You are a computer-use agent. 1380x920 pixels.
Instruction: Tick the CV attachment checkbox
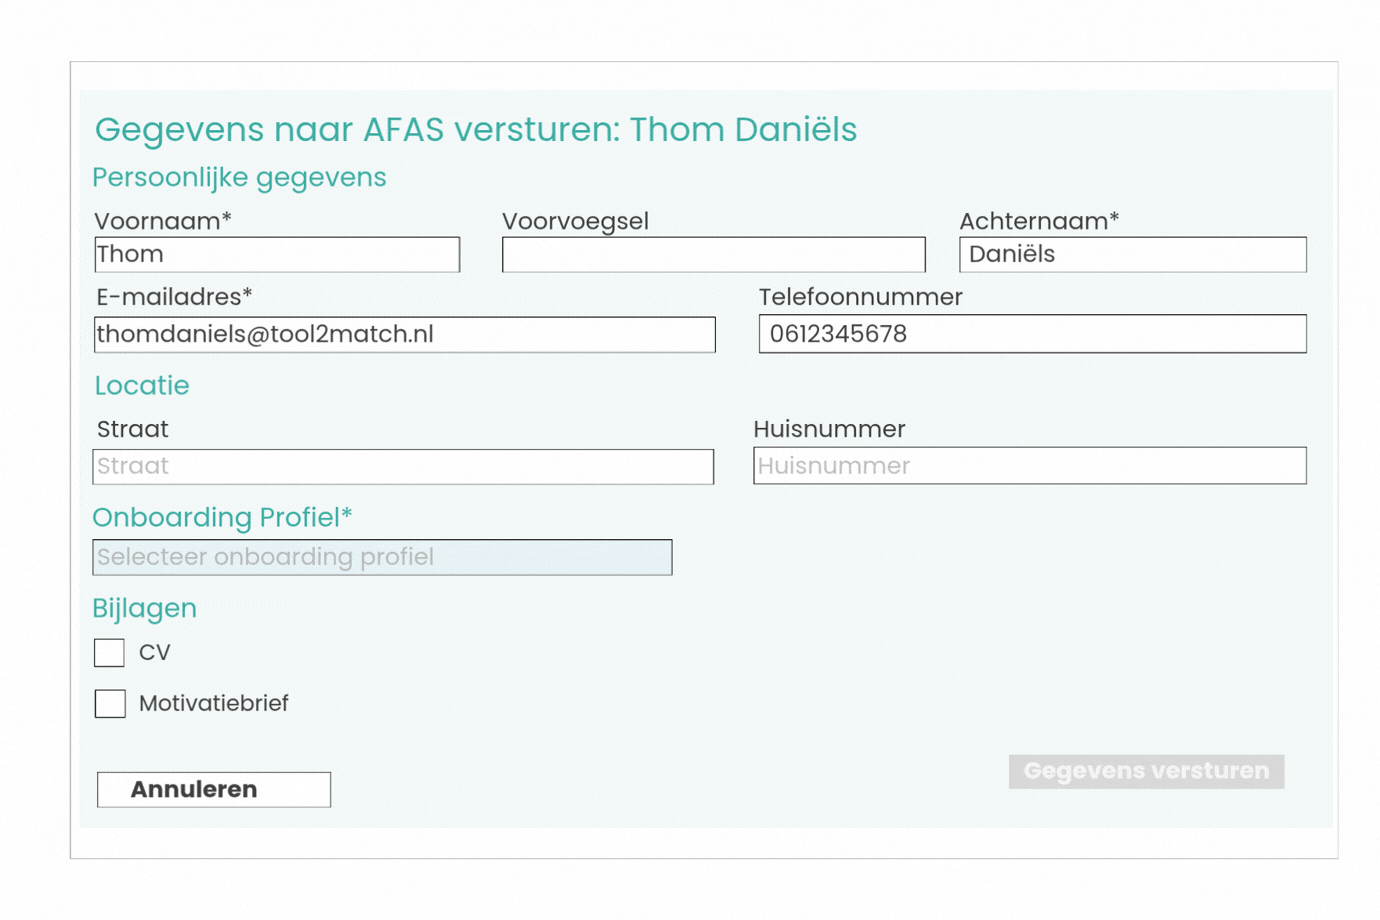(109, 653)
